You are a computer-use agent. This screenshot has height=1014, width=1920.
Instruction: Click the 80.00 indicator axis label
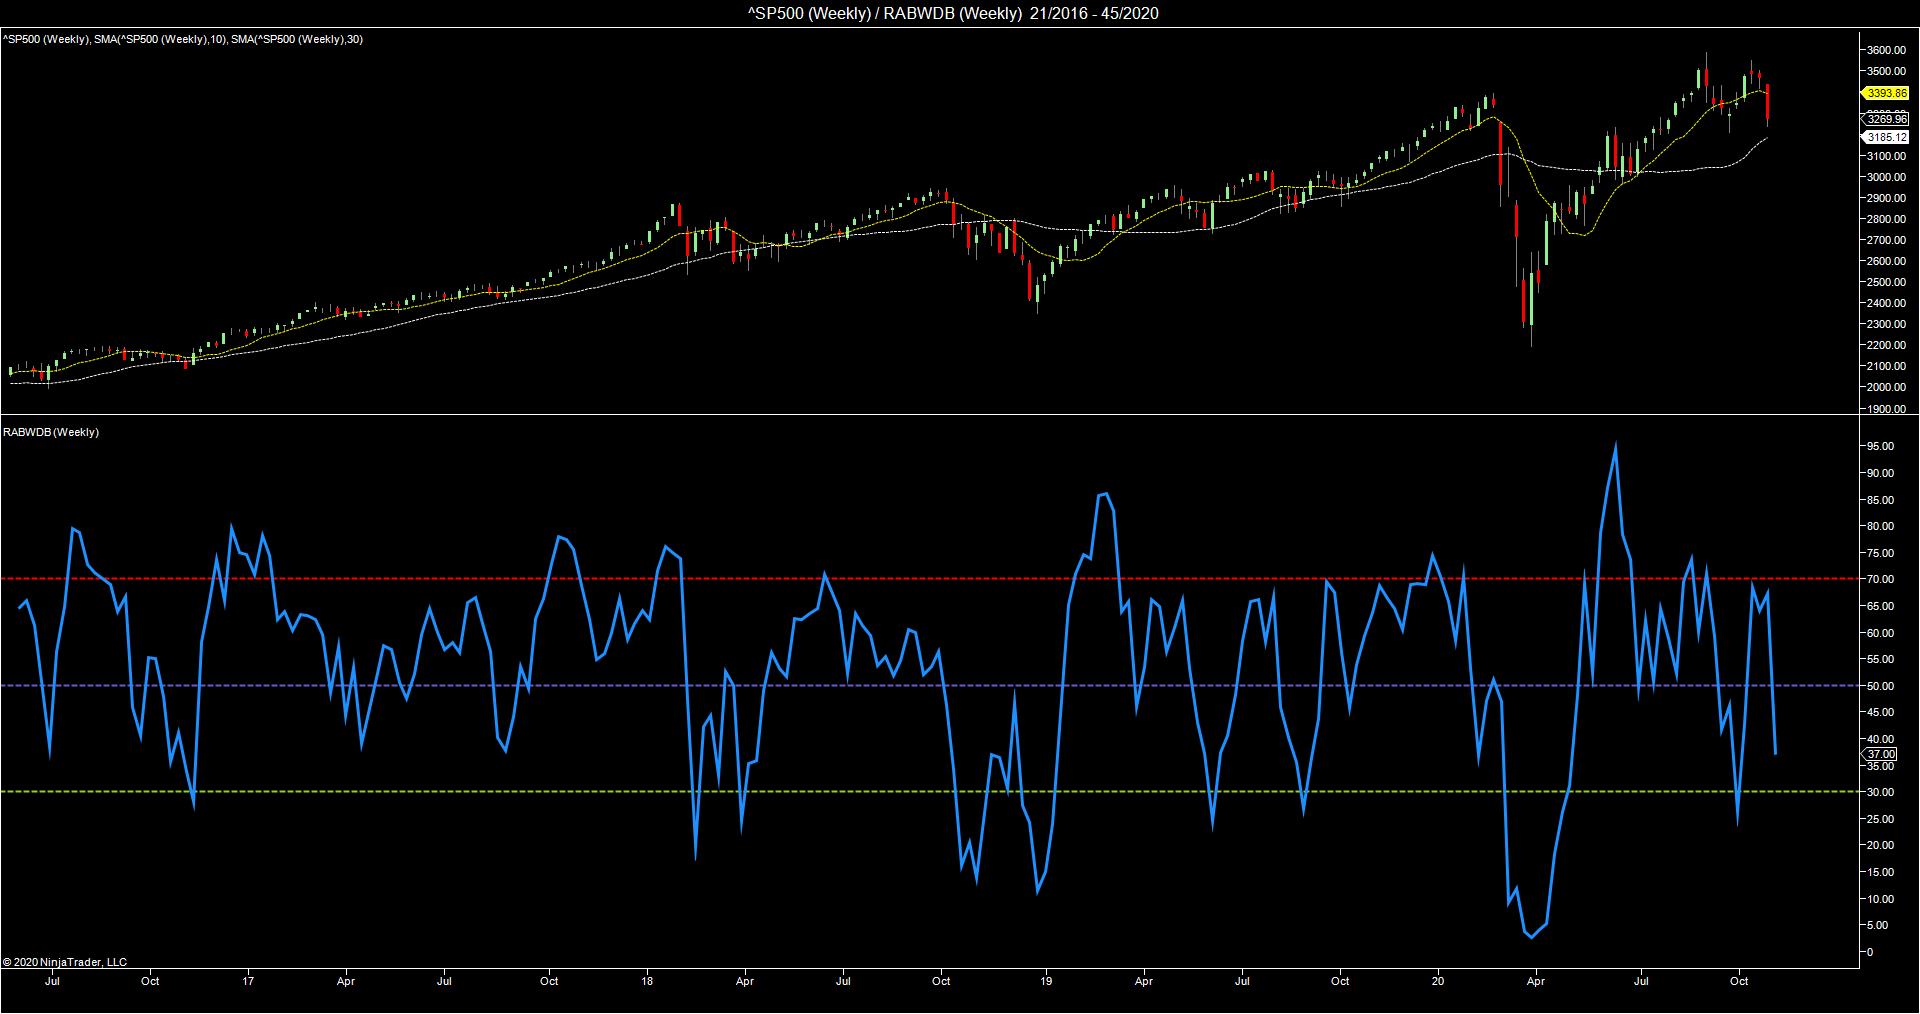1880,526
